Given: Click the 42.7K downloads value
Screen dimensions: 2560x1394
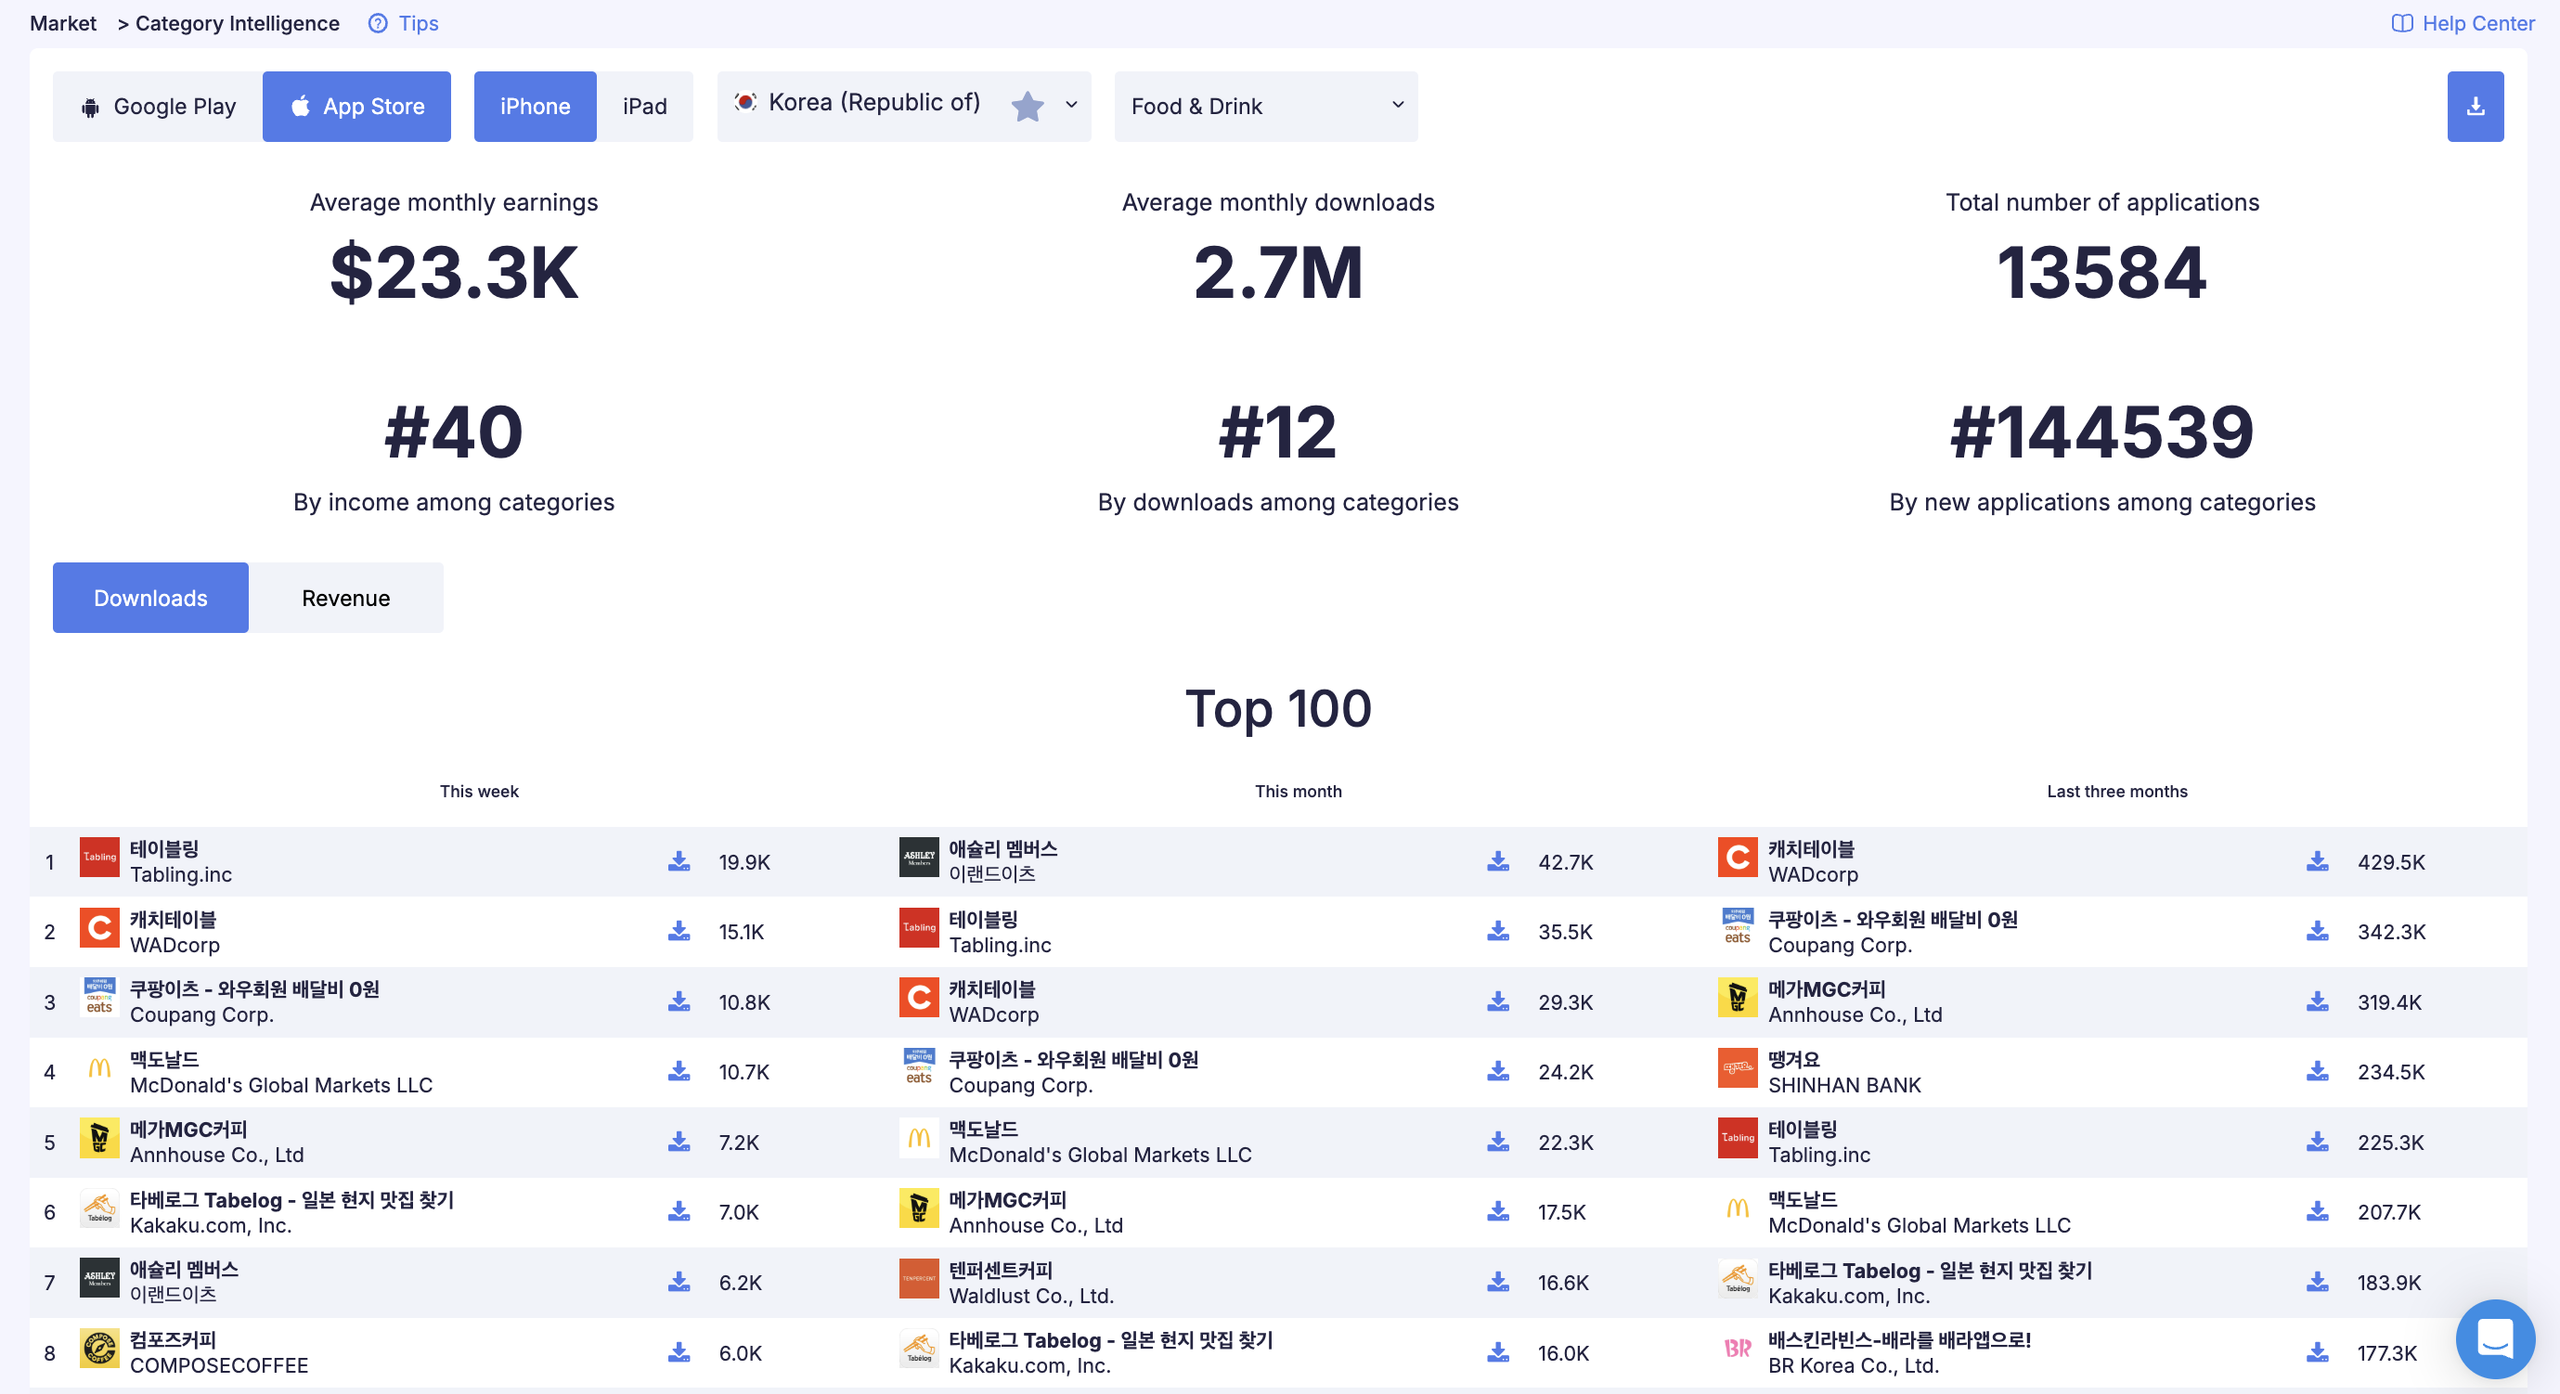Looking at the screenshot, I should pyautogui.click(x=1565, y=862).
